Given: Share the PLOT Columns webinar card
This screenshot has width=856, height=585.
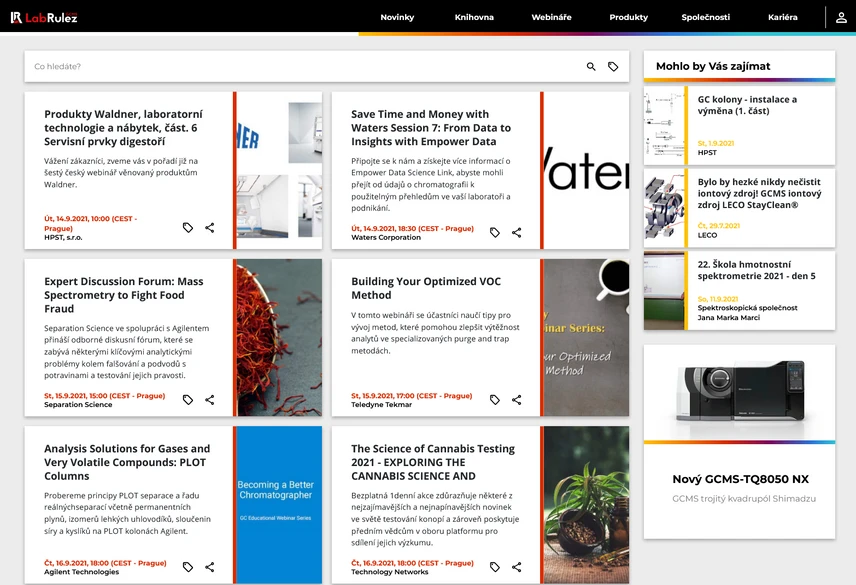Looking at the screenshot, I should [x=210, y=567].
